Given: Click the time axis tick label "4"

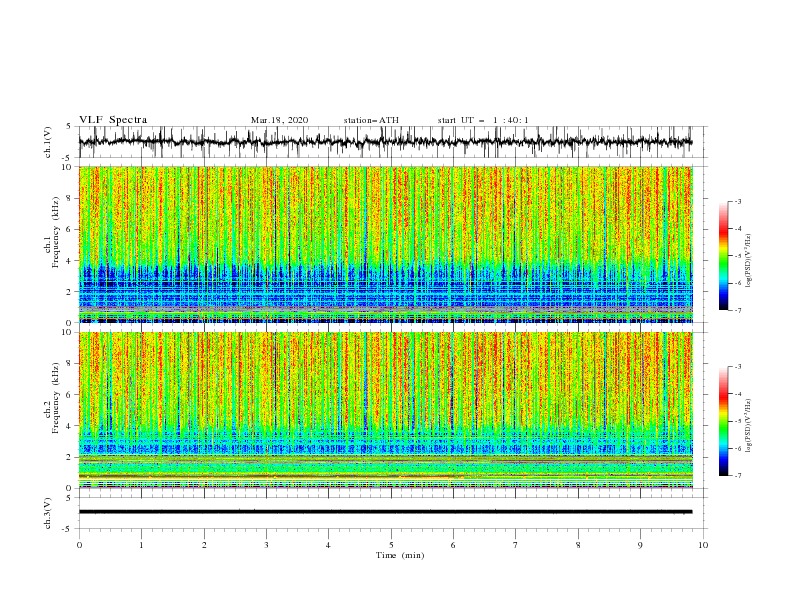Looking at the screenshot, I should (x=329, y=545).
